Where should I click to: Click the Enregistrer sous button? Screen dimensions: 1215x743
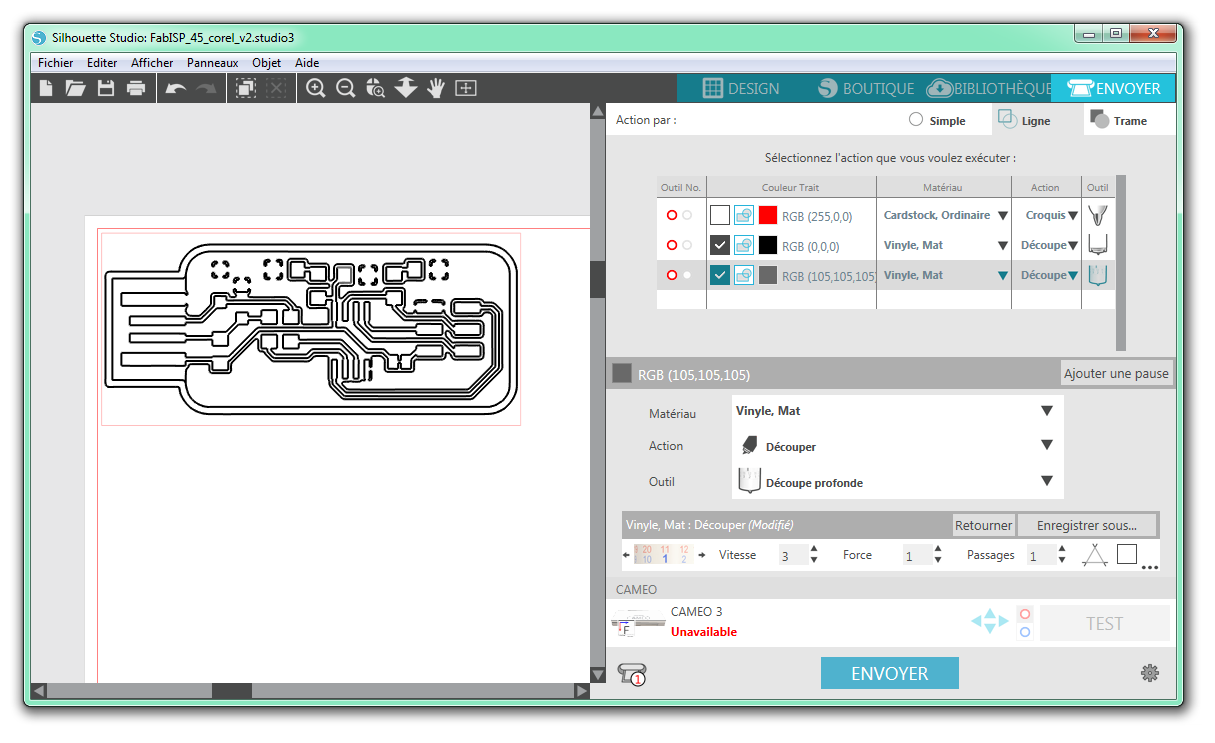point(1088,525)
